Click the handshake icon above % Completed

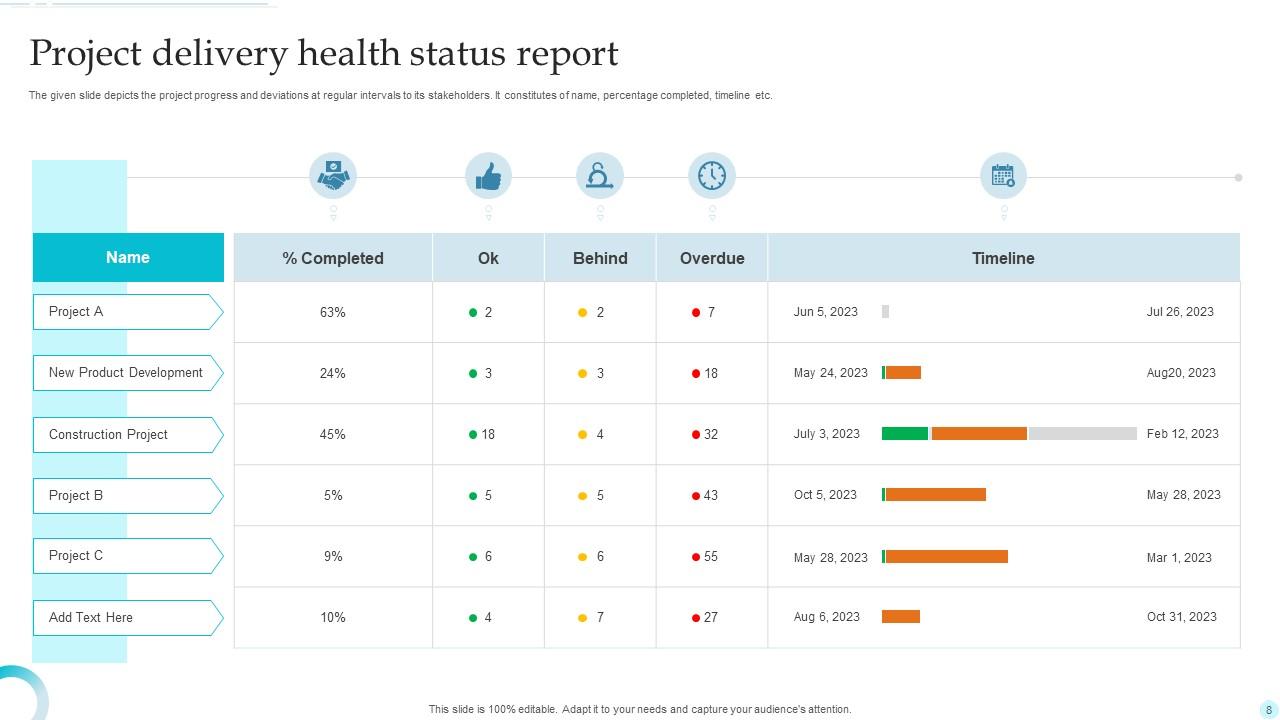pyautogui.click(x=333, y=177)
